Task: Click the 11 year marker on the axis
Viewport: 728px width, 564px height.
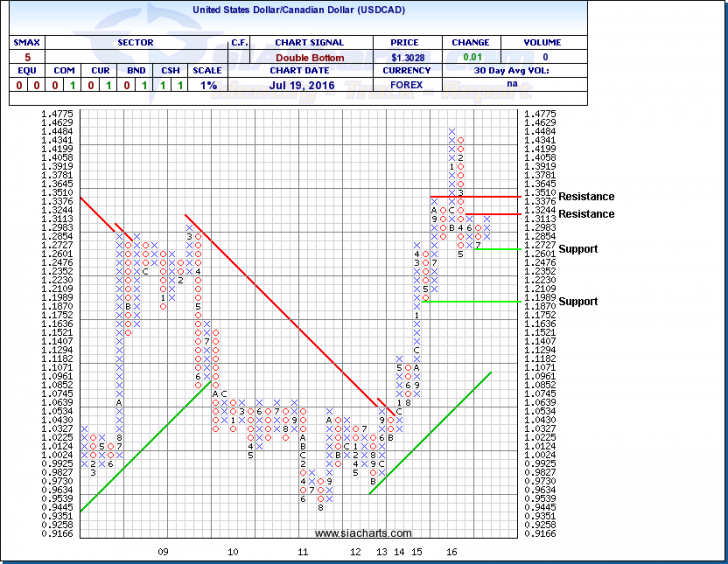Action: pyautogui.click(x=302, y=552)
